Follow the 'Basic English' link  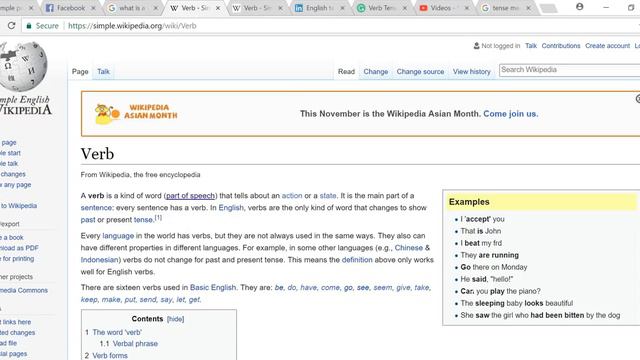[213, 287]
